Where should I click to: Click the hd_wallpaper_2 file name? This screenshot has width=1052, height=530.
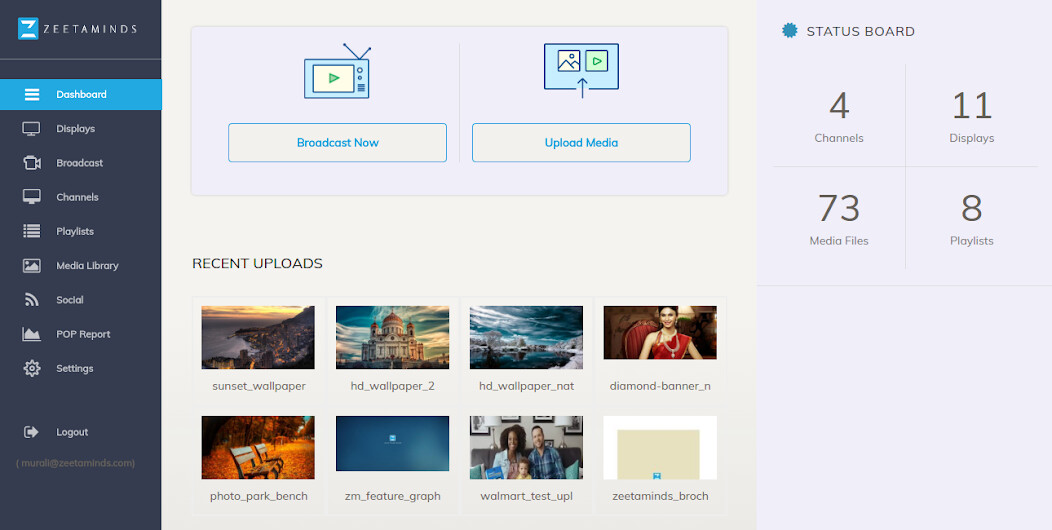pos(392,386)
